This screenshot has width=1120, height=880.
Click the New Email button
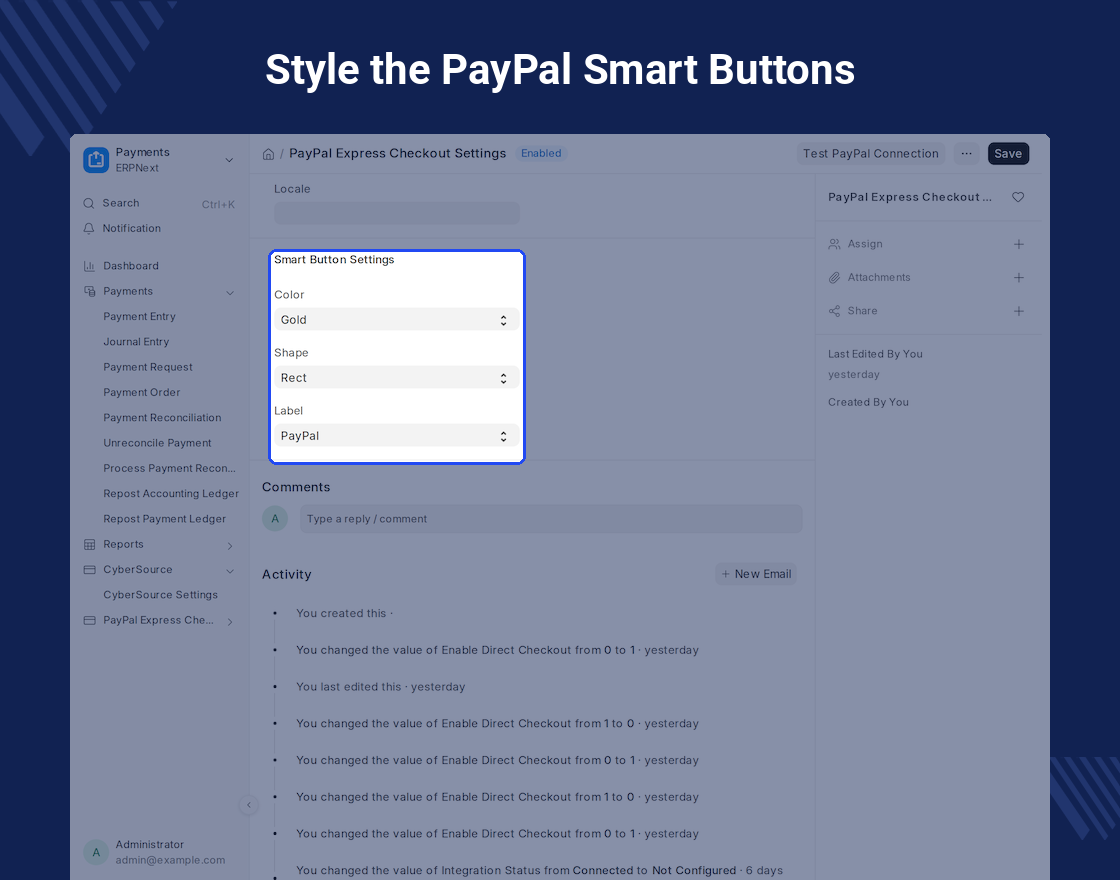coord(756,574)
